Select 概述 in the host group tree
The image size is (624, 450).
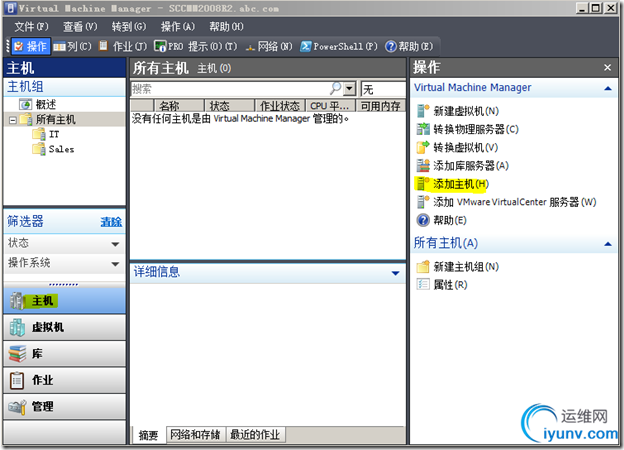click(38, 105)
